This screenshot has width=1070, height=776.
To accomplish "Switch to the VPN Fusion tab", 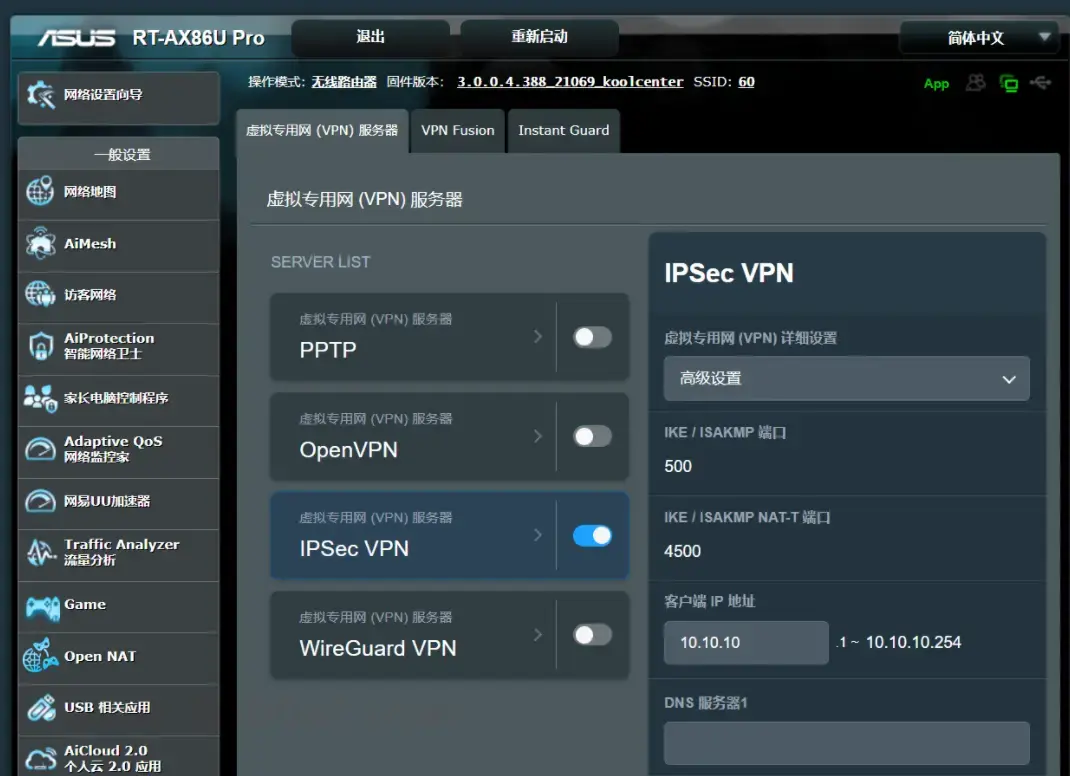I will (x=457, y=130).
